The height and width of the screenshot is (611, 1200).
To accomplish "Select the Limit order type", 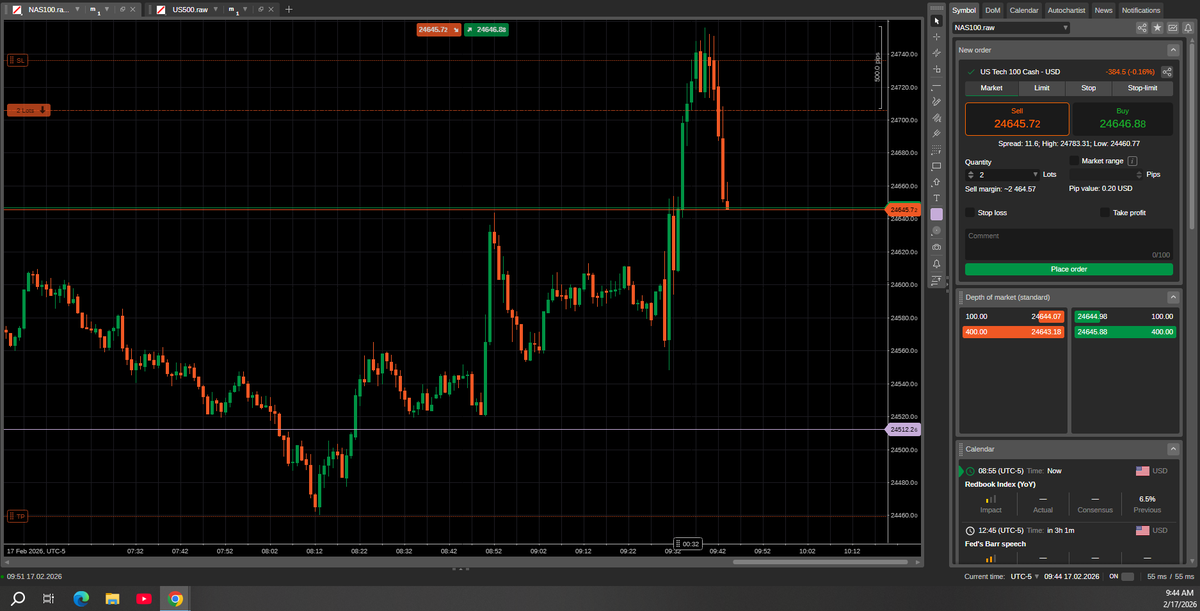I will click(x=1042, y=88).
